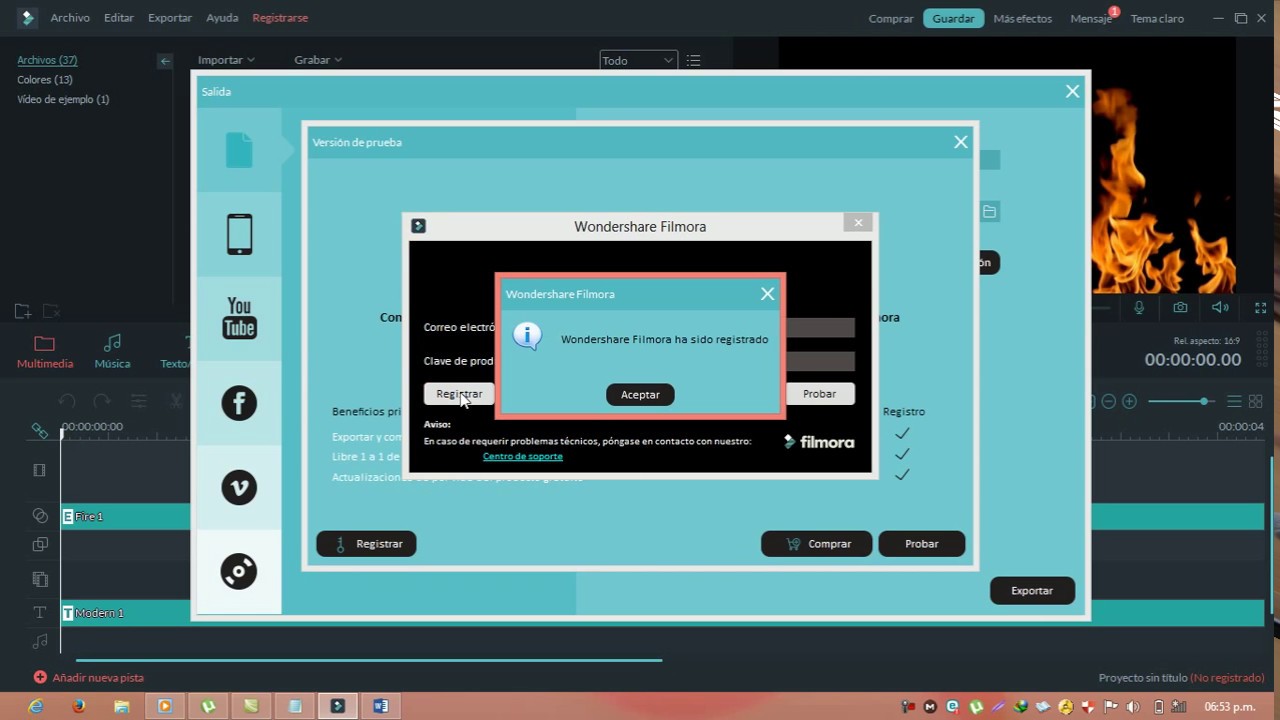Select Vimeo in the Salida sidebar

(x=239, y=487)
